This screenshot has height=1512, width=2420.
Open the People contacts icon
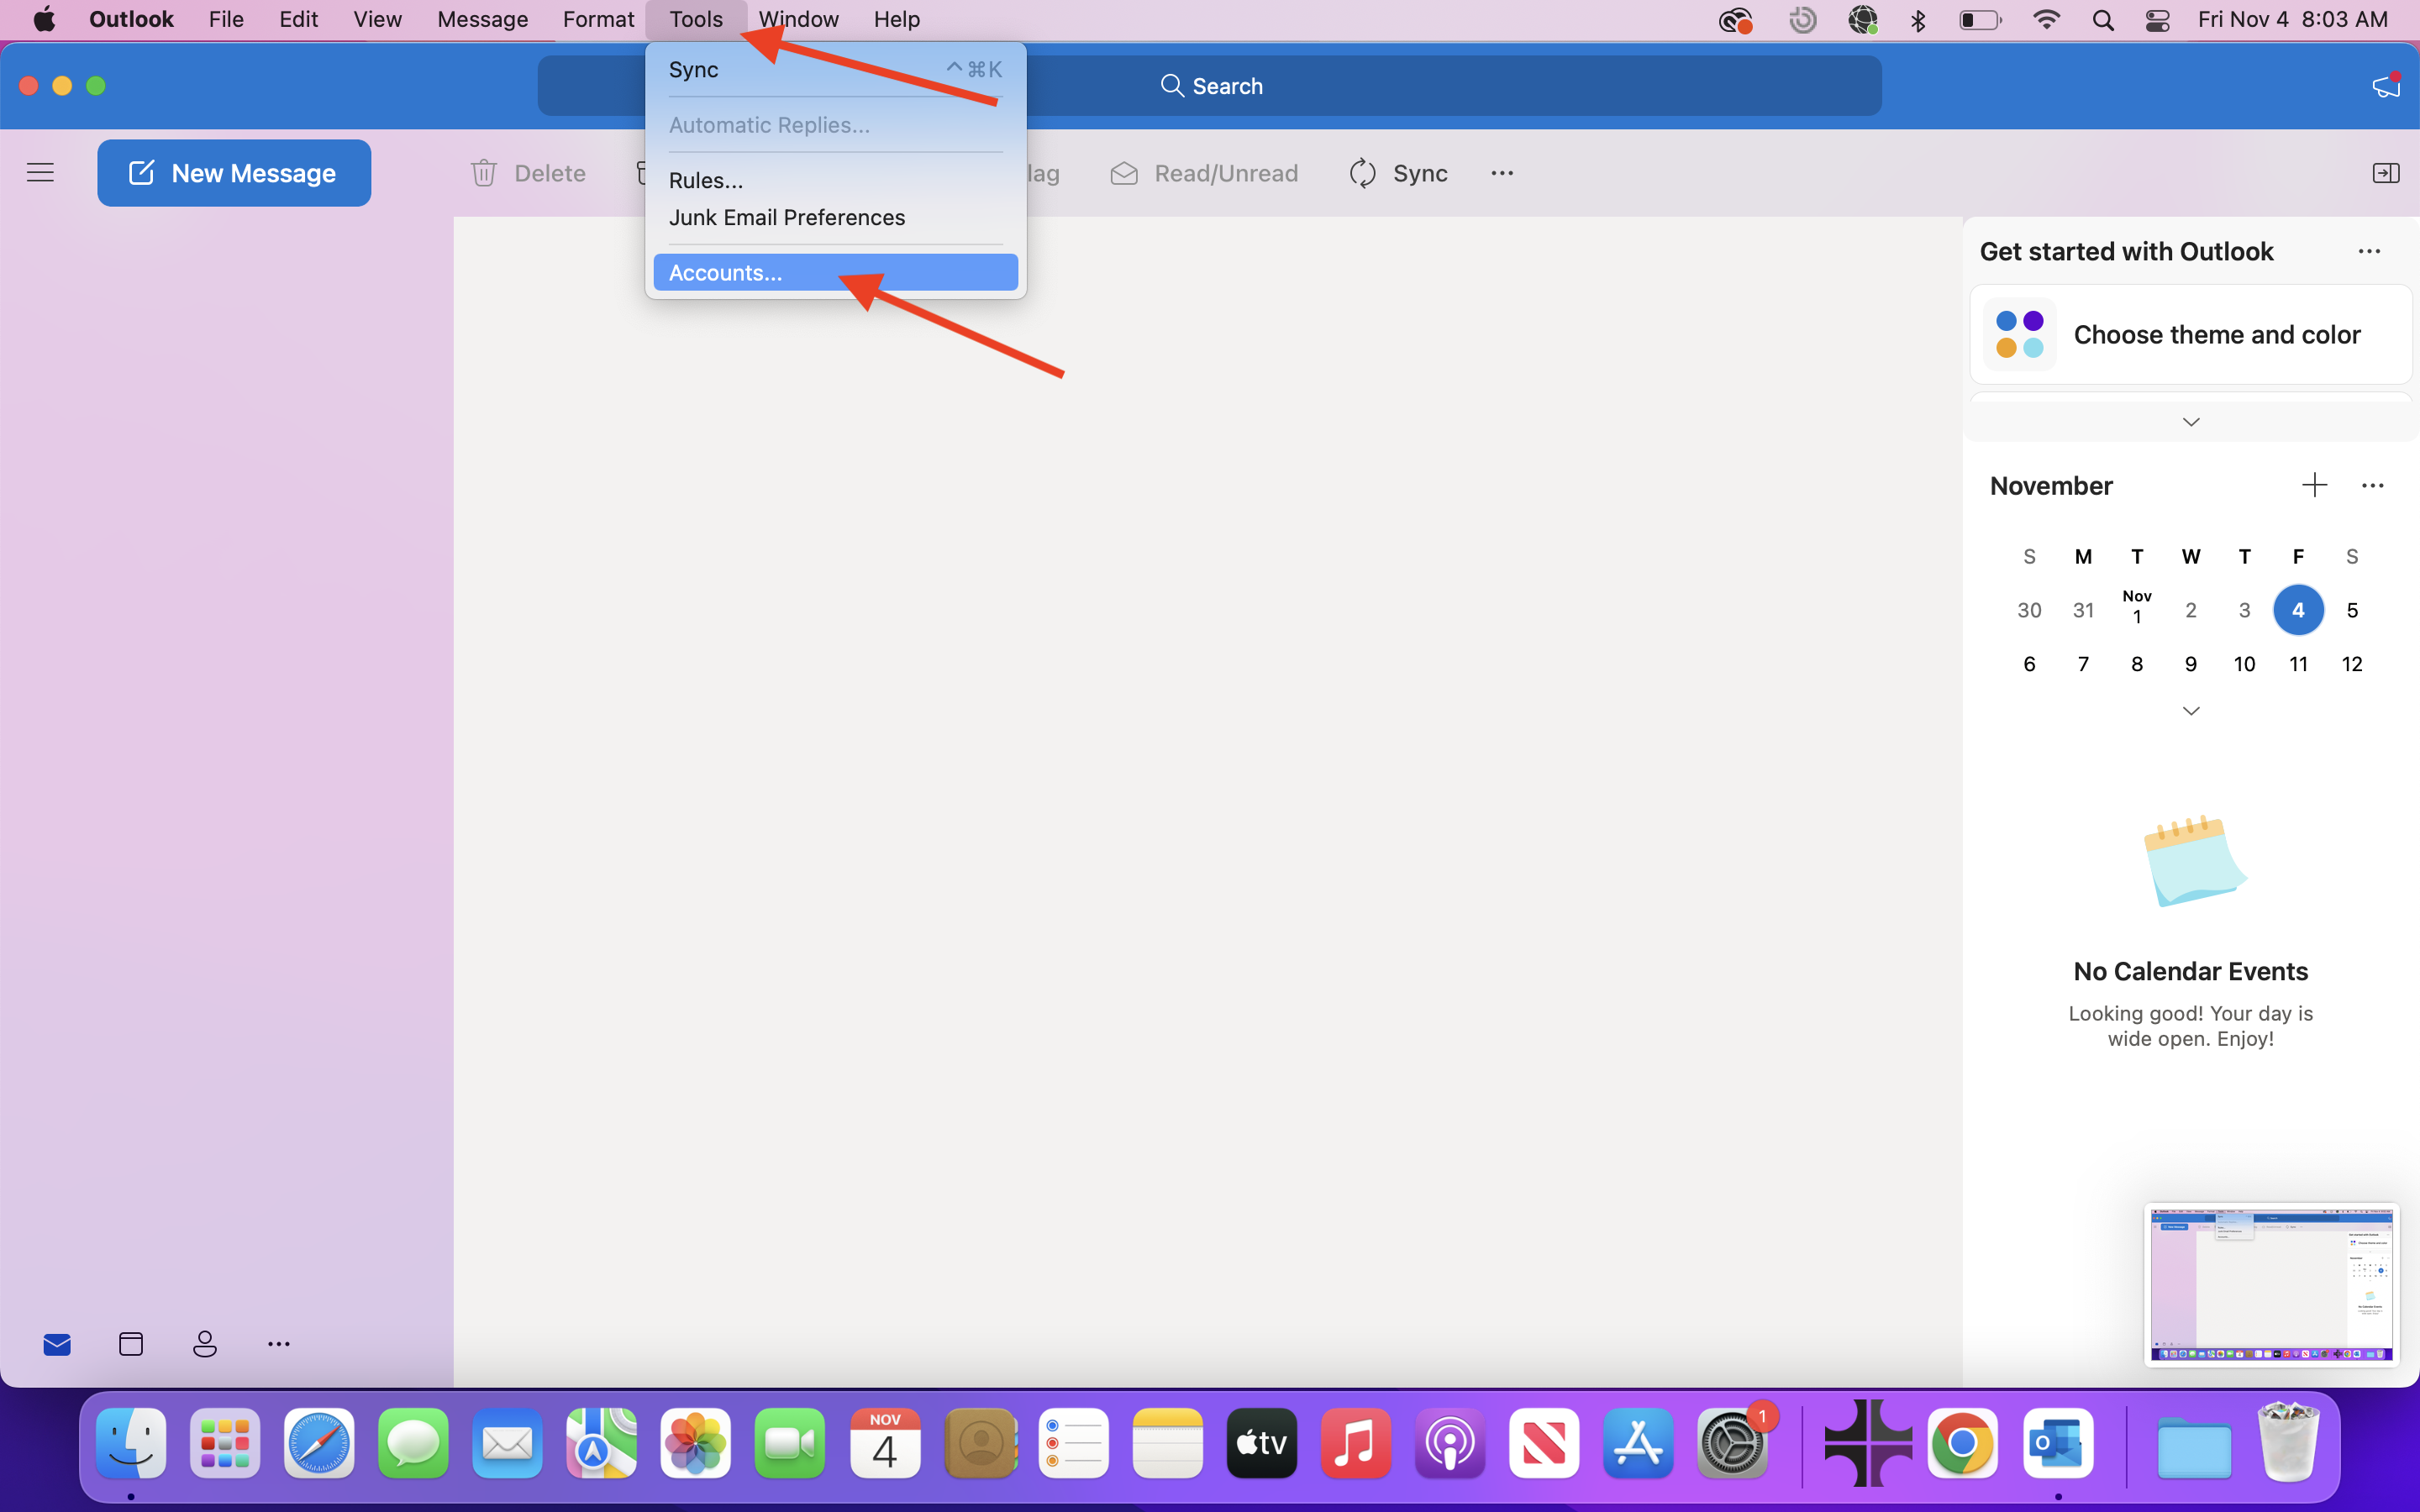coord(205,1344)
